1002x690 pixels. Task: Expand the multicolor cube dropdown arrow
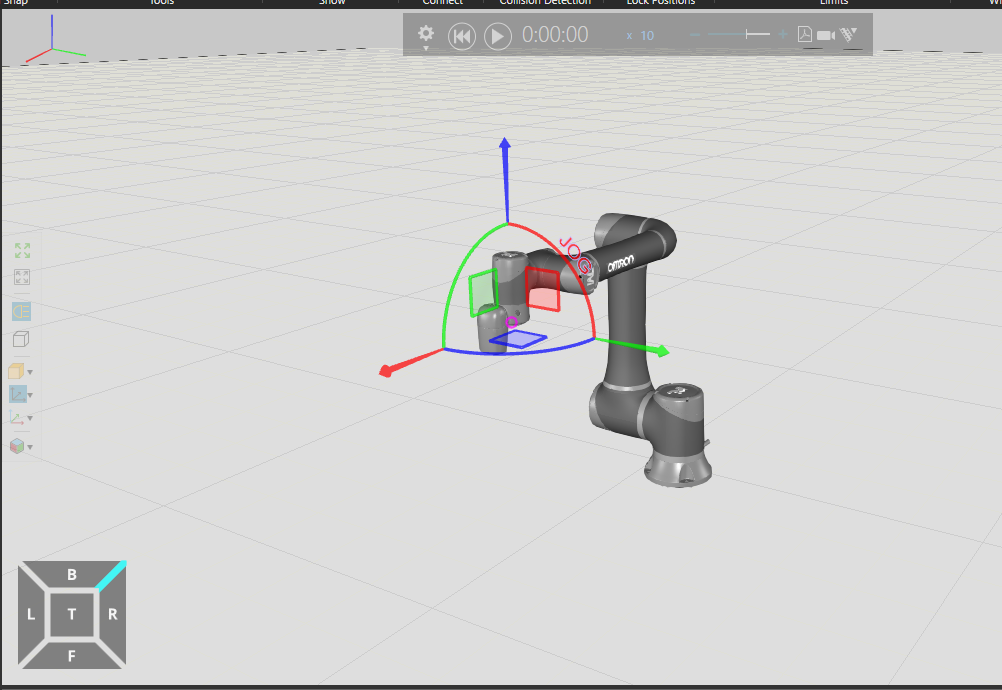point(30,447)
